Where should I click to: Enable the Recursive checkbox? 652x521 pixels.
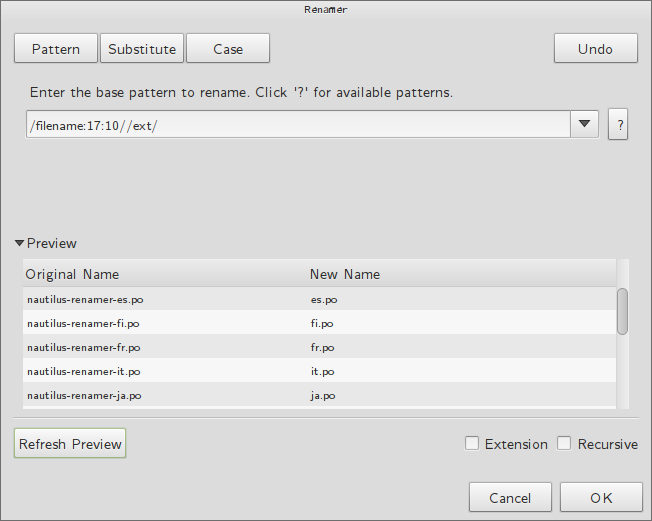pos(564,443)
